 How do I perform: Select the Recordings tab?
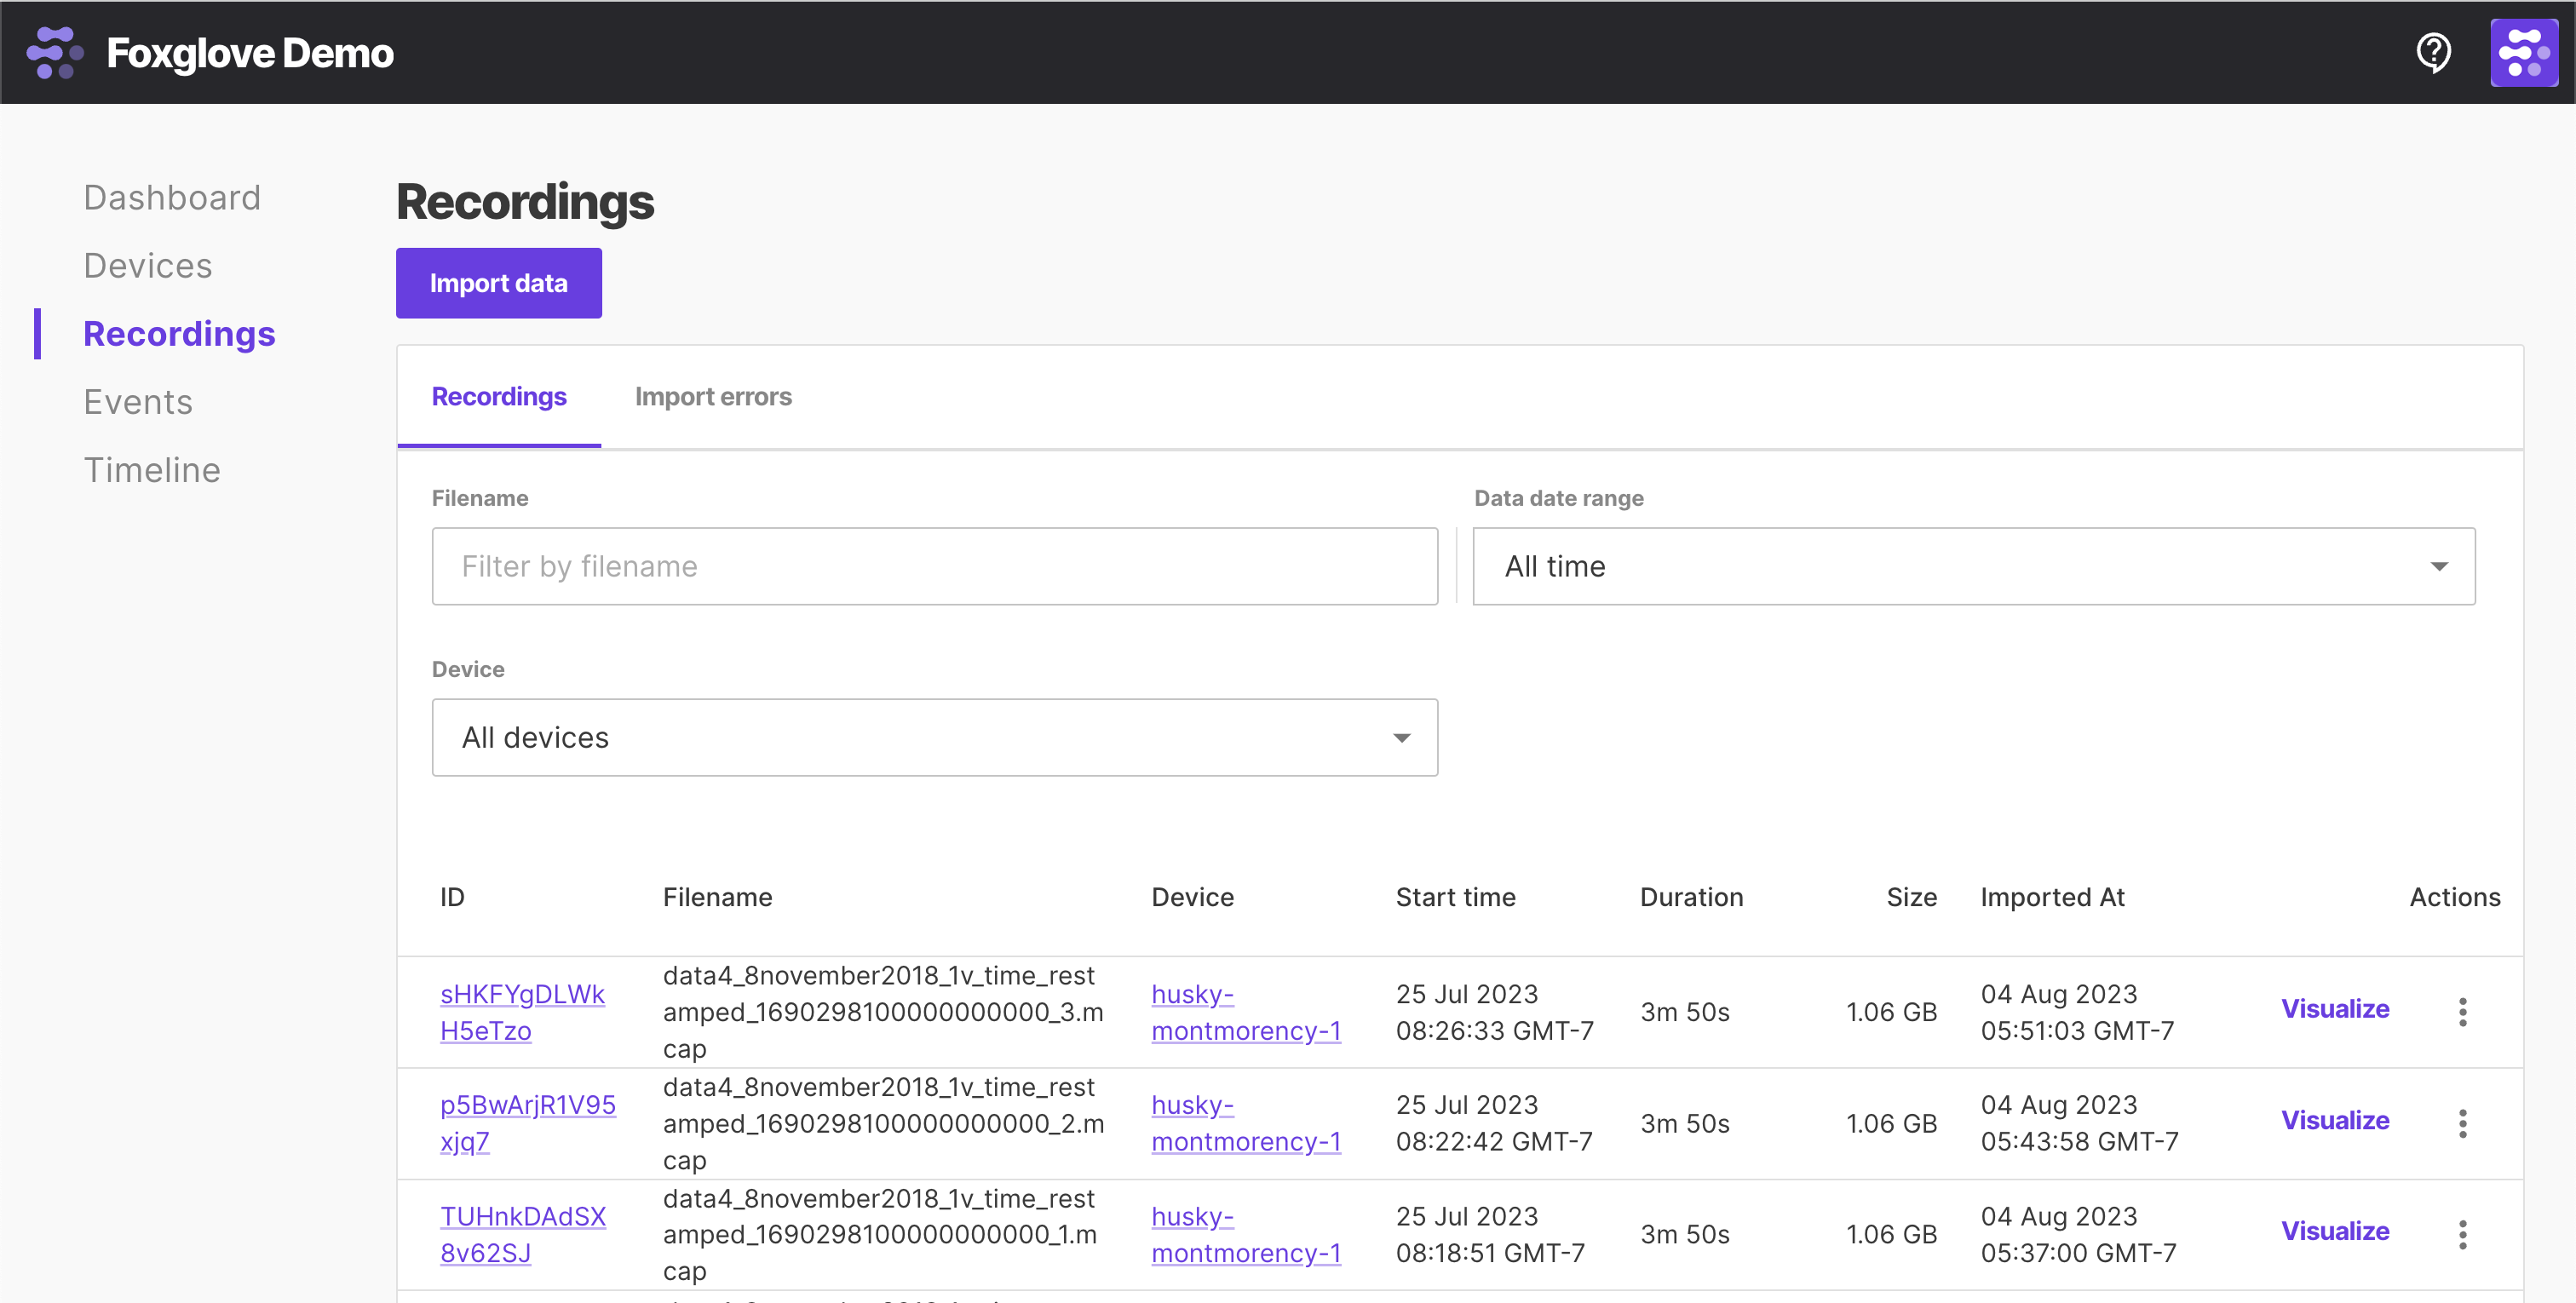pos(498,397)
